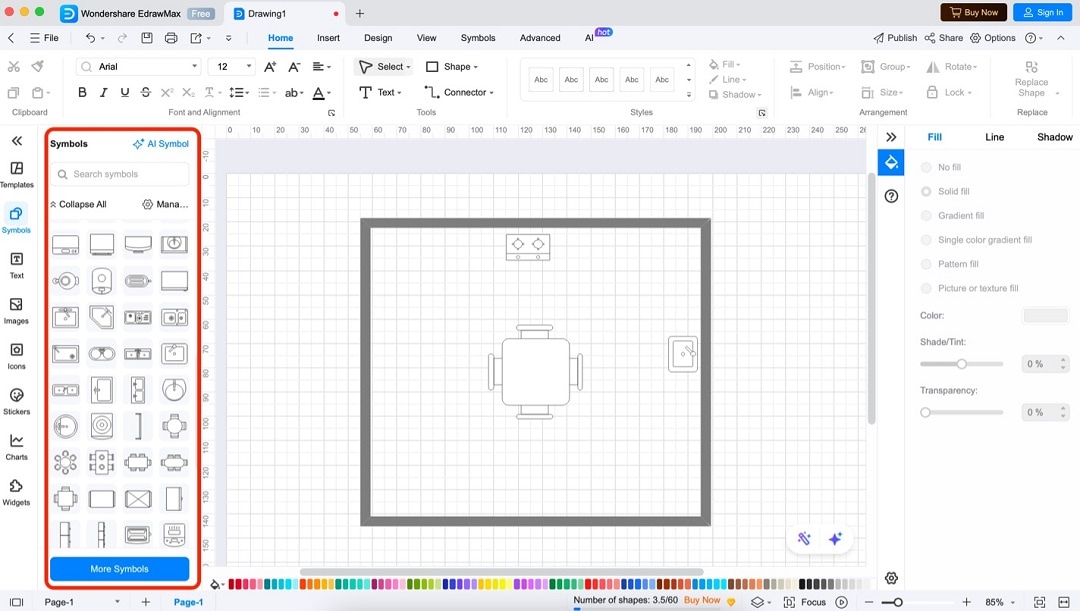The height and width of the screenshot is (611, 1080).
Task: Collapse the left sidebar with double chevron
Action: tap(17, 141)
